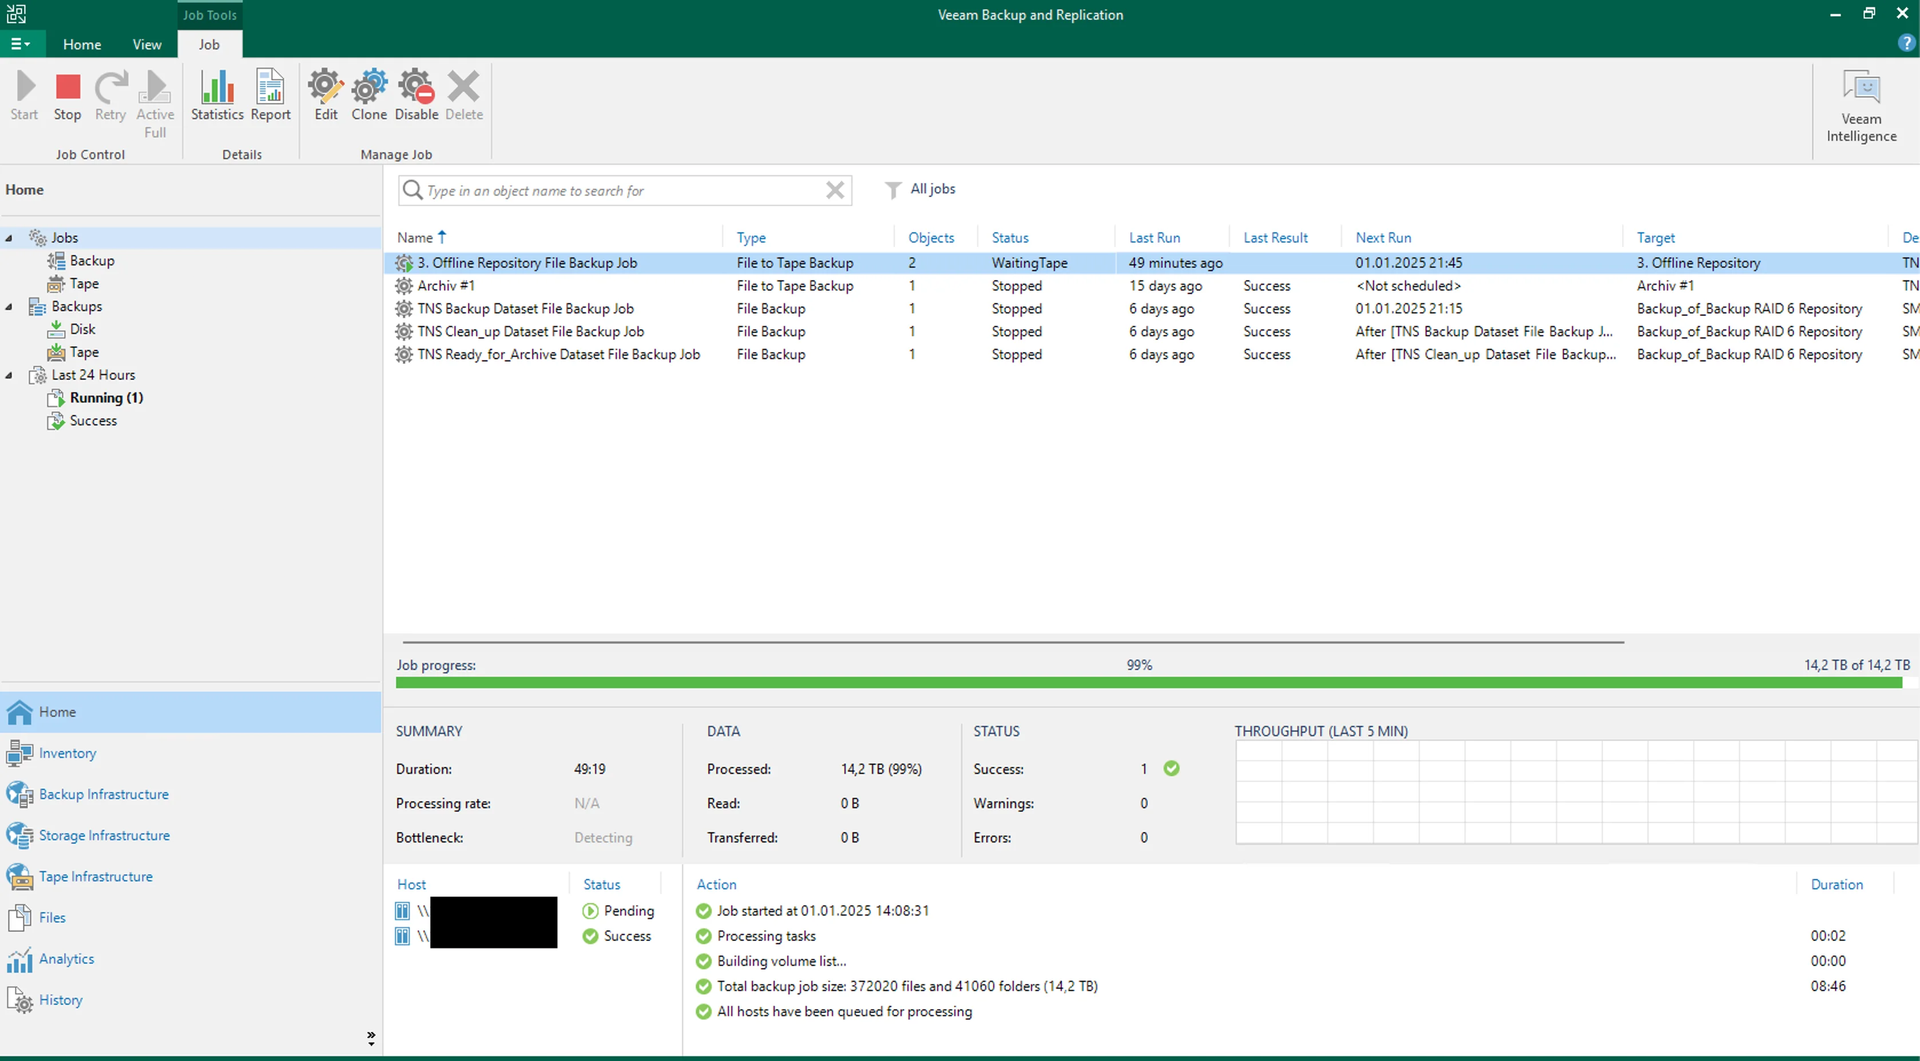The width and height of the screenshot is (1920, 1061).
Task: Open the help question mark icon
Action: pyautogui.click(x=1906, y=43)
